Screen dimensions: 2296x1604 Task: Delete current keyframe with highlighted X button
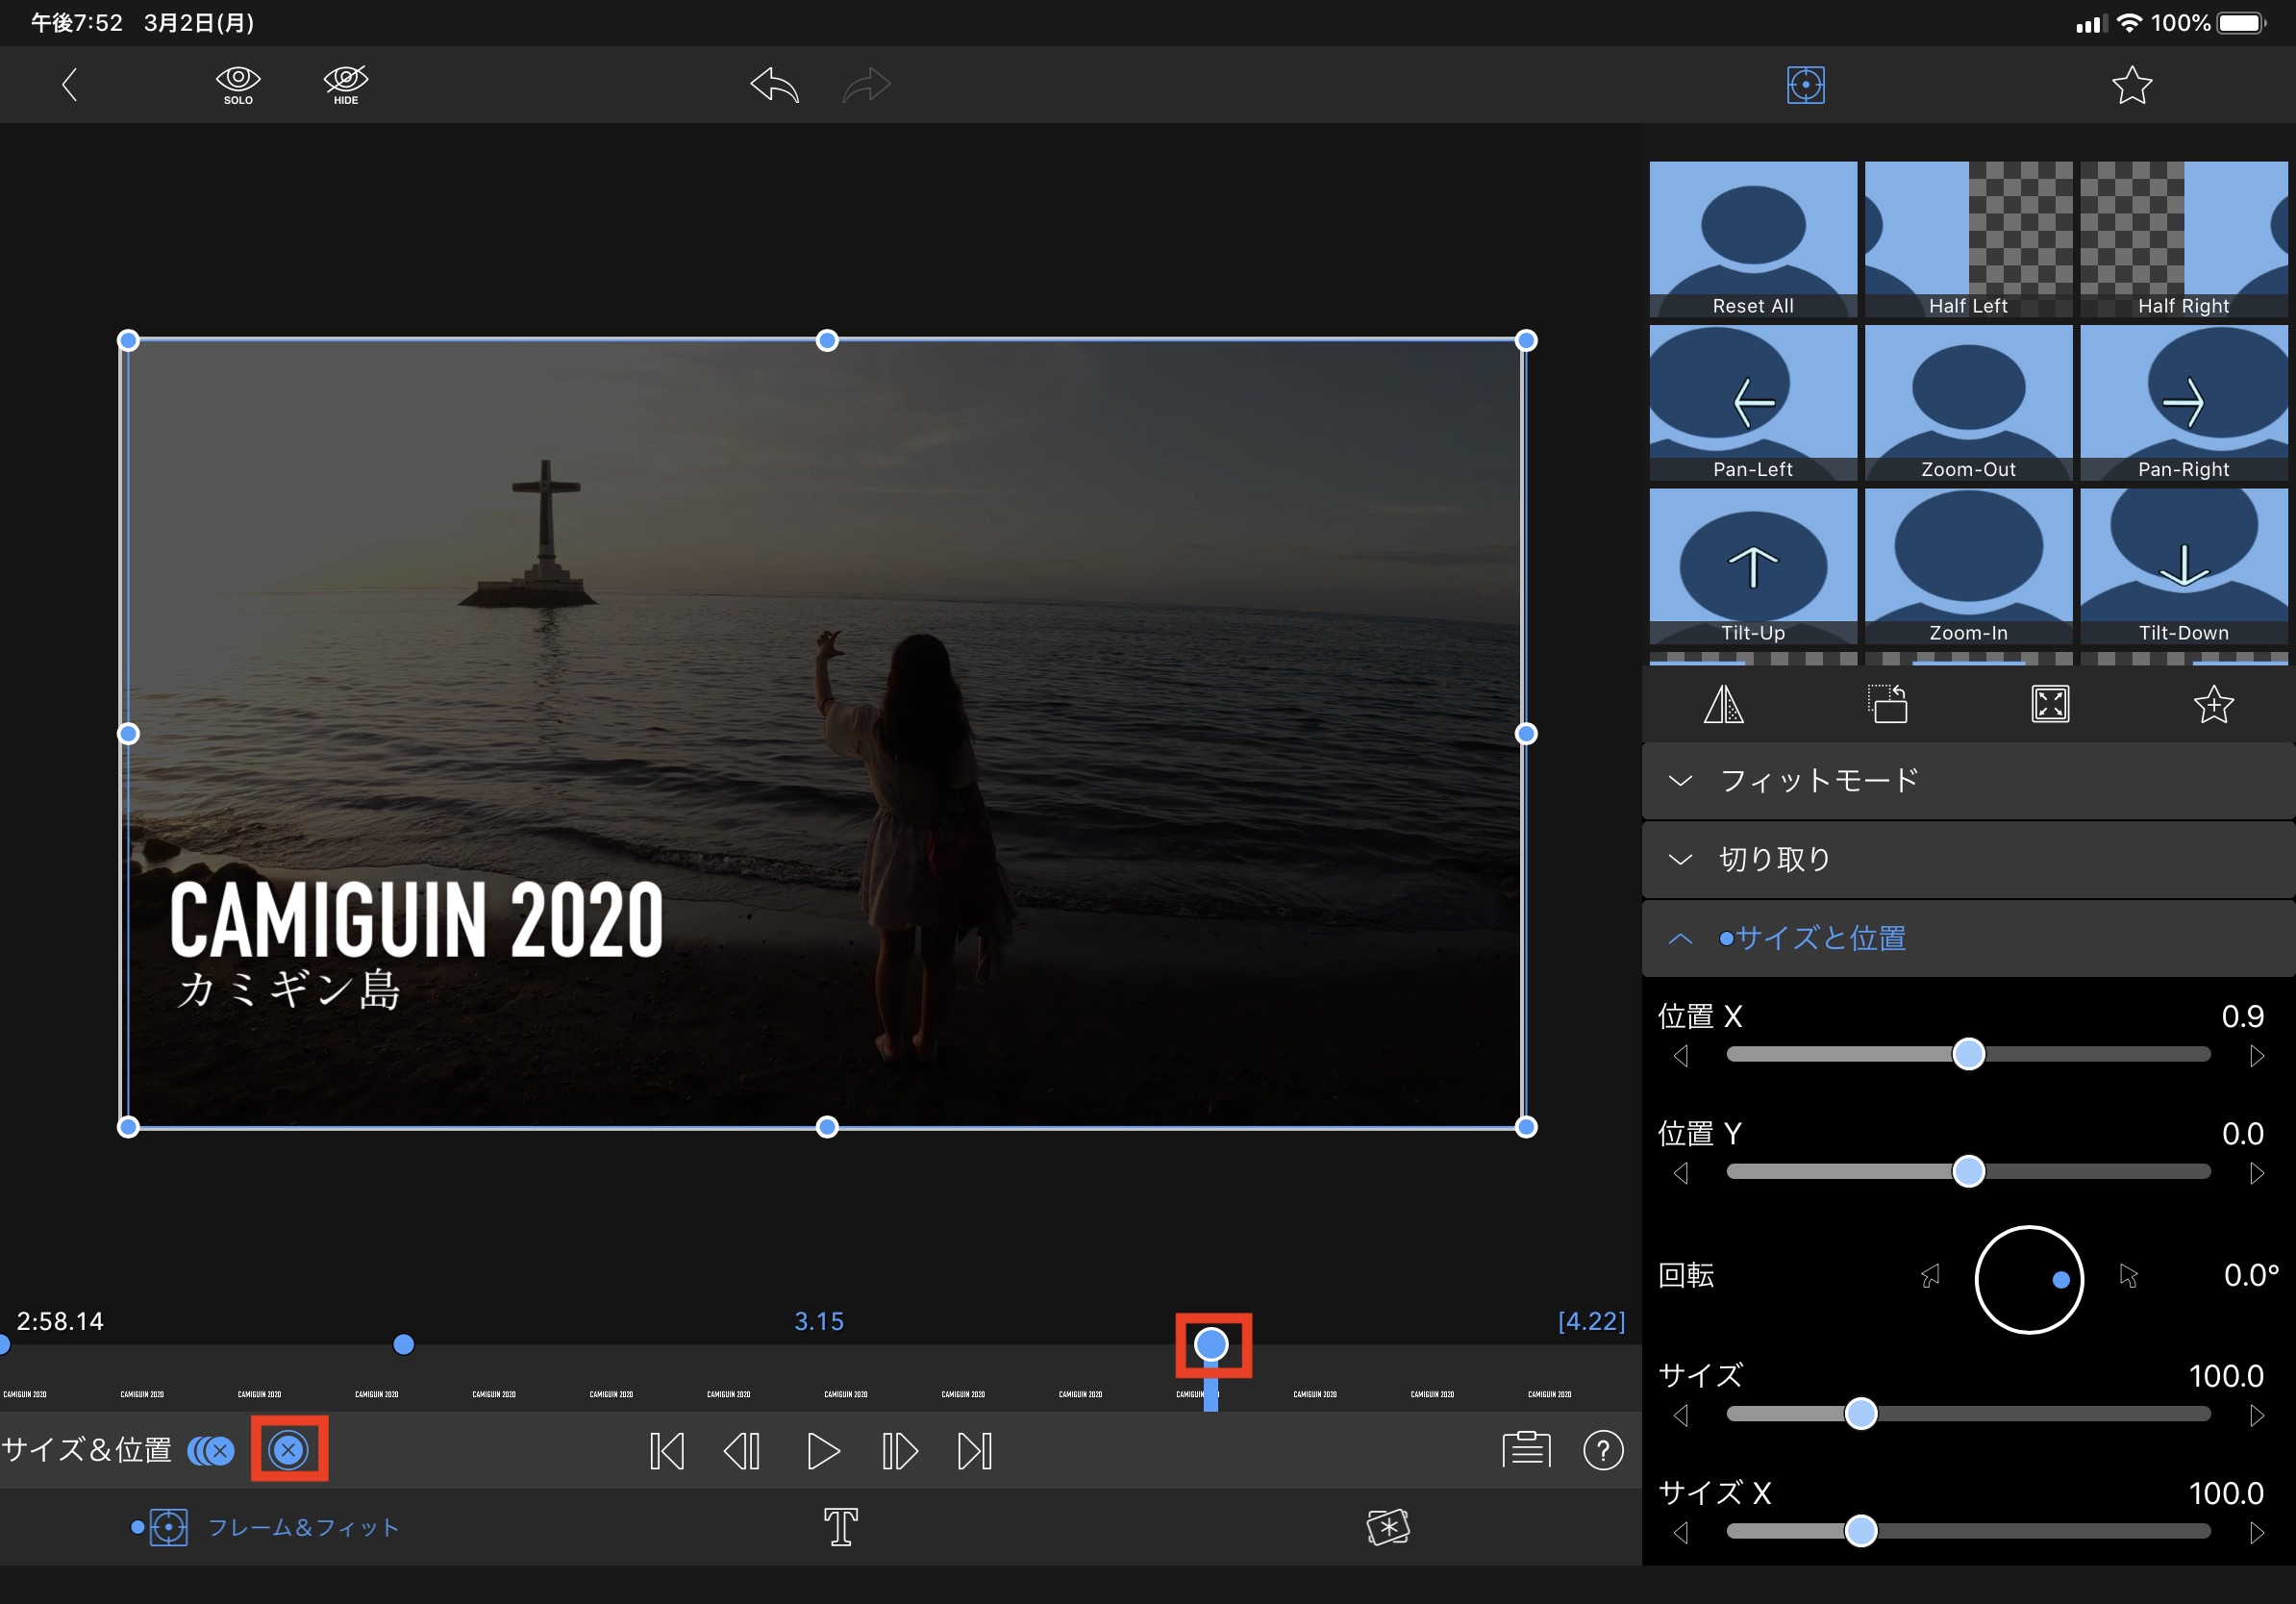click(x=289, y=1450)
